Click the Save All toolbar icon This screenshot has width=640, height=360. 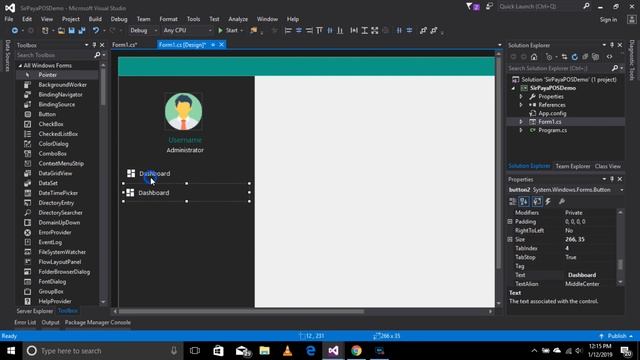coord(82,31)
